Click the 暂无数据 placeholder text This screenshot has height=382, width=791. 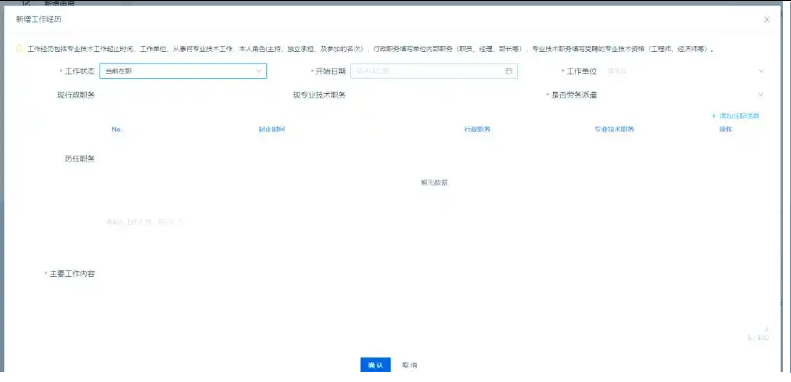(x=434, y=183)
